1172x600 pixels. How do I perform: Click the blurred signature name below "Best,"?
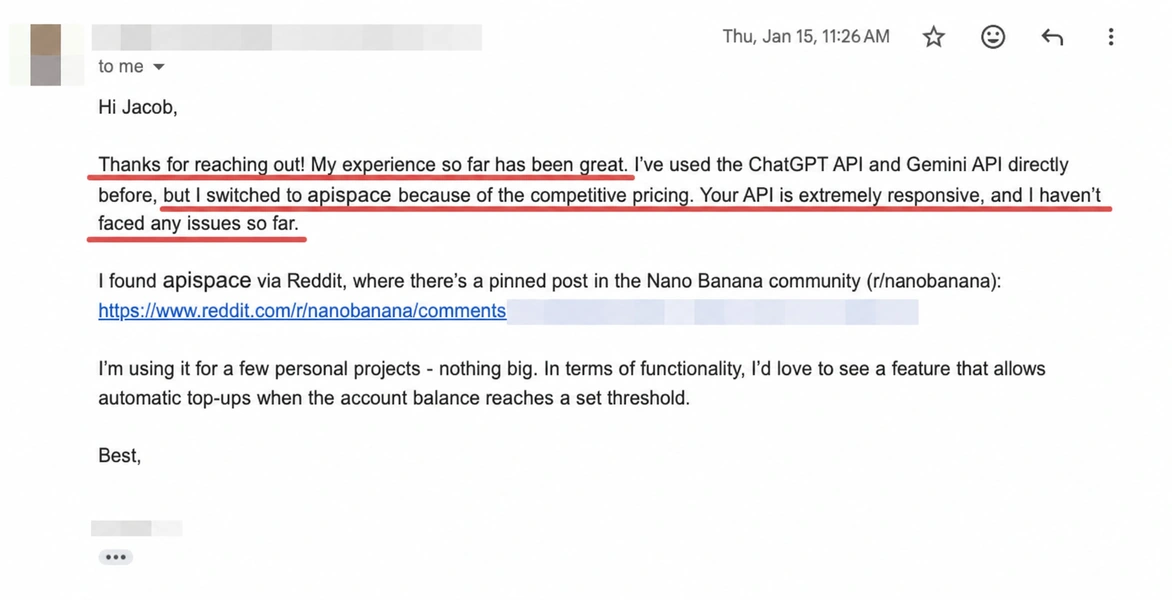click(137, 528)
